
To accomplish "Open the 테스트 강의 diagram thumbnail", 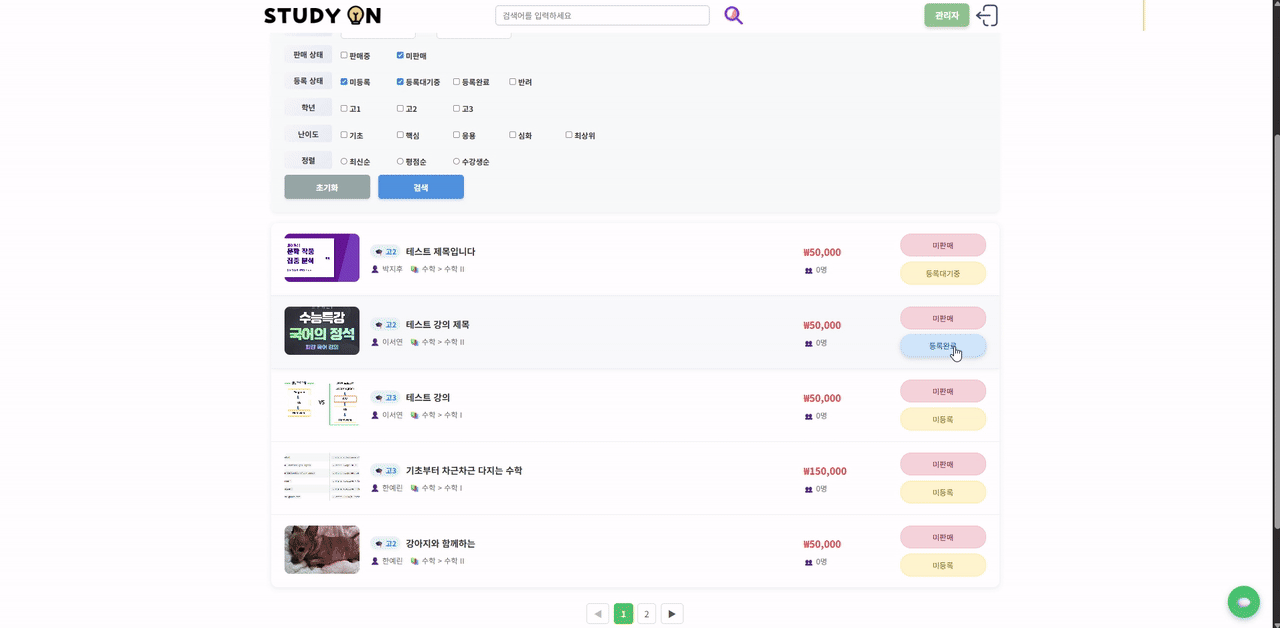I will [x=322, y=404].
